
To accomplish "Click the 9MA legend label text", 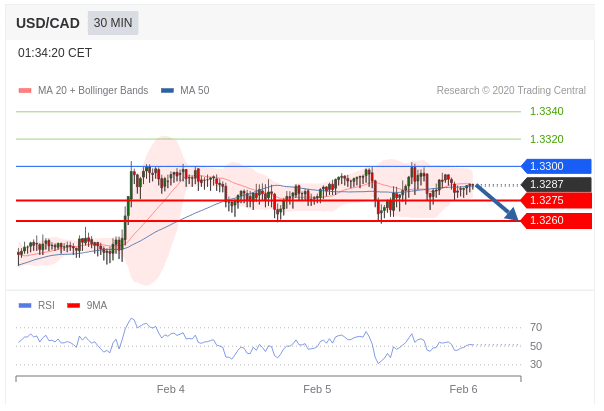I will pyautogui.click(x=97, y=305).
